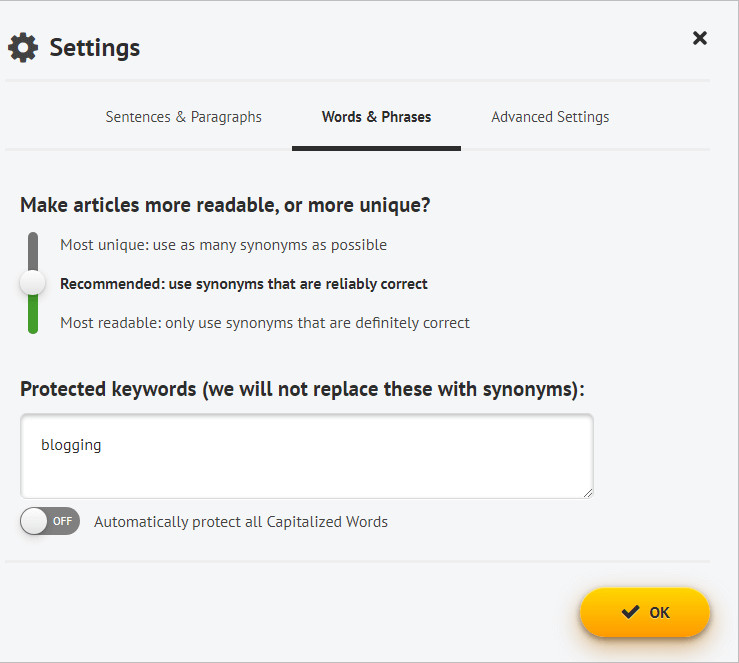Click the Protected keywords heading
Image resolution: width=739 pixels, height=663 pixels.
(x=302, y=390)
